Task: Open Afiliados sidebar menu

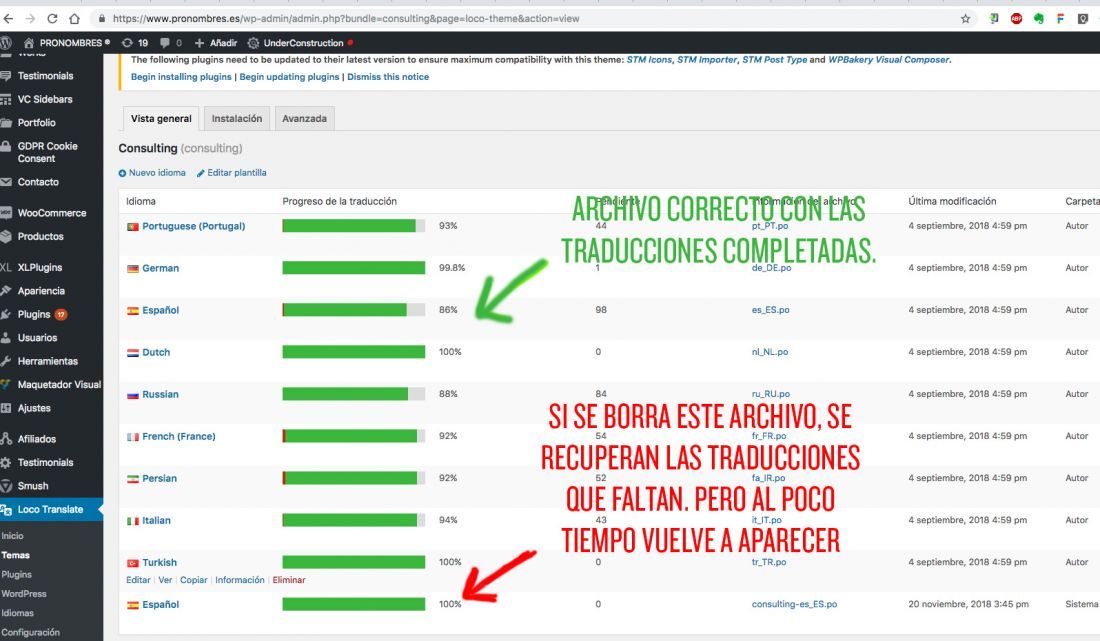Action: pos(36,440)
